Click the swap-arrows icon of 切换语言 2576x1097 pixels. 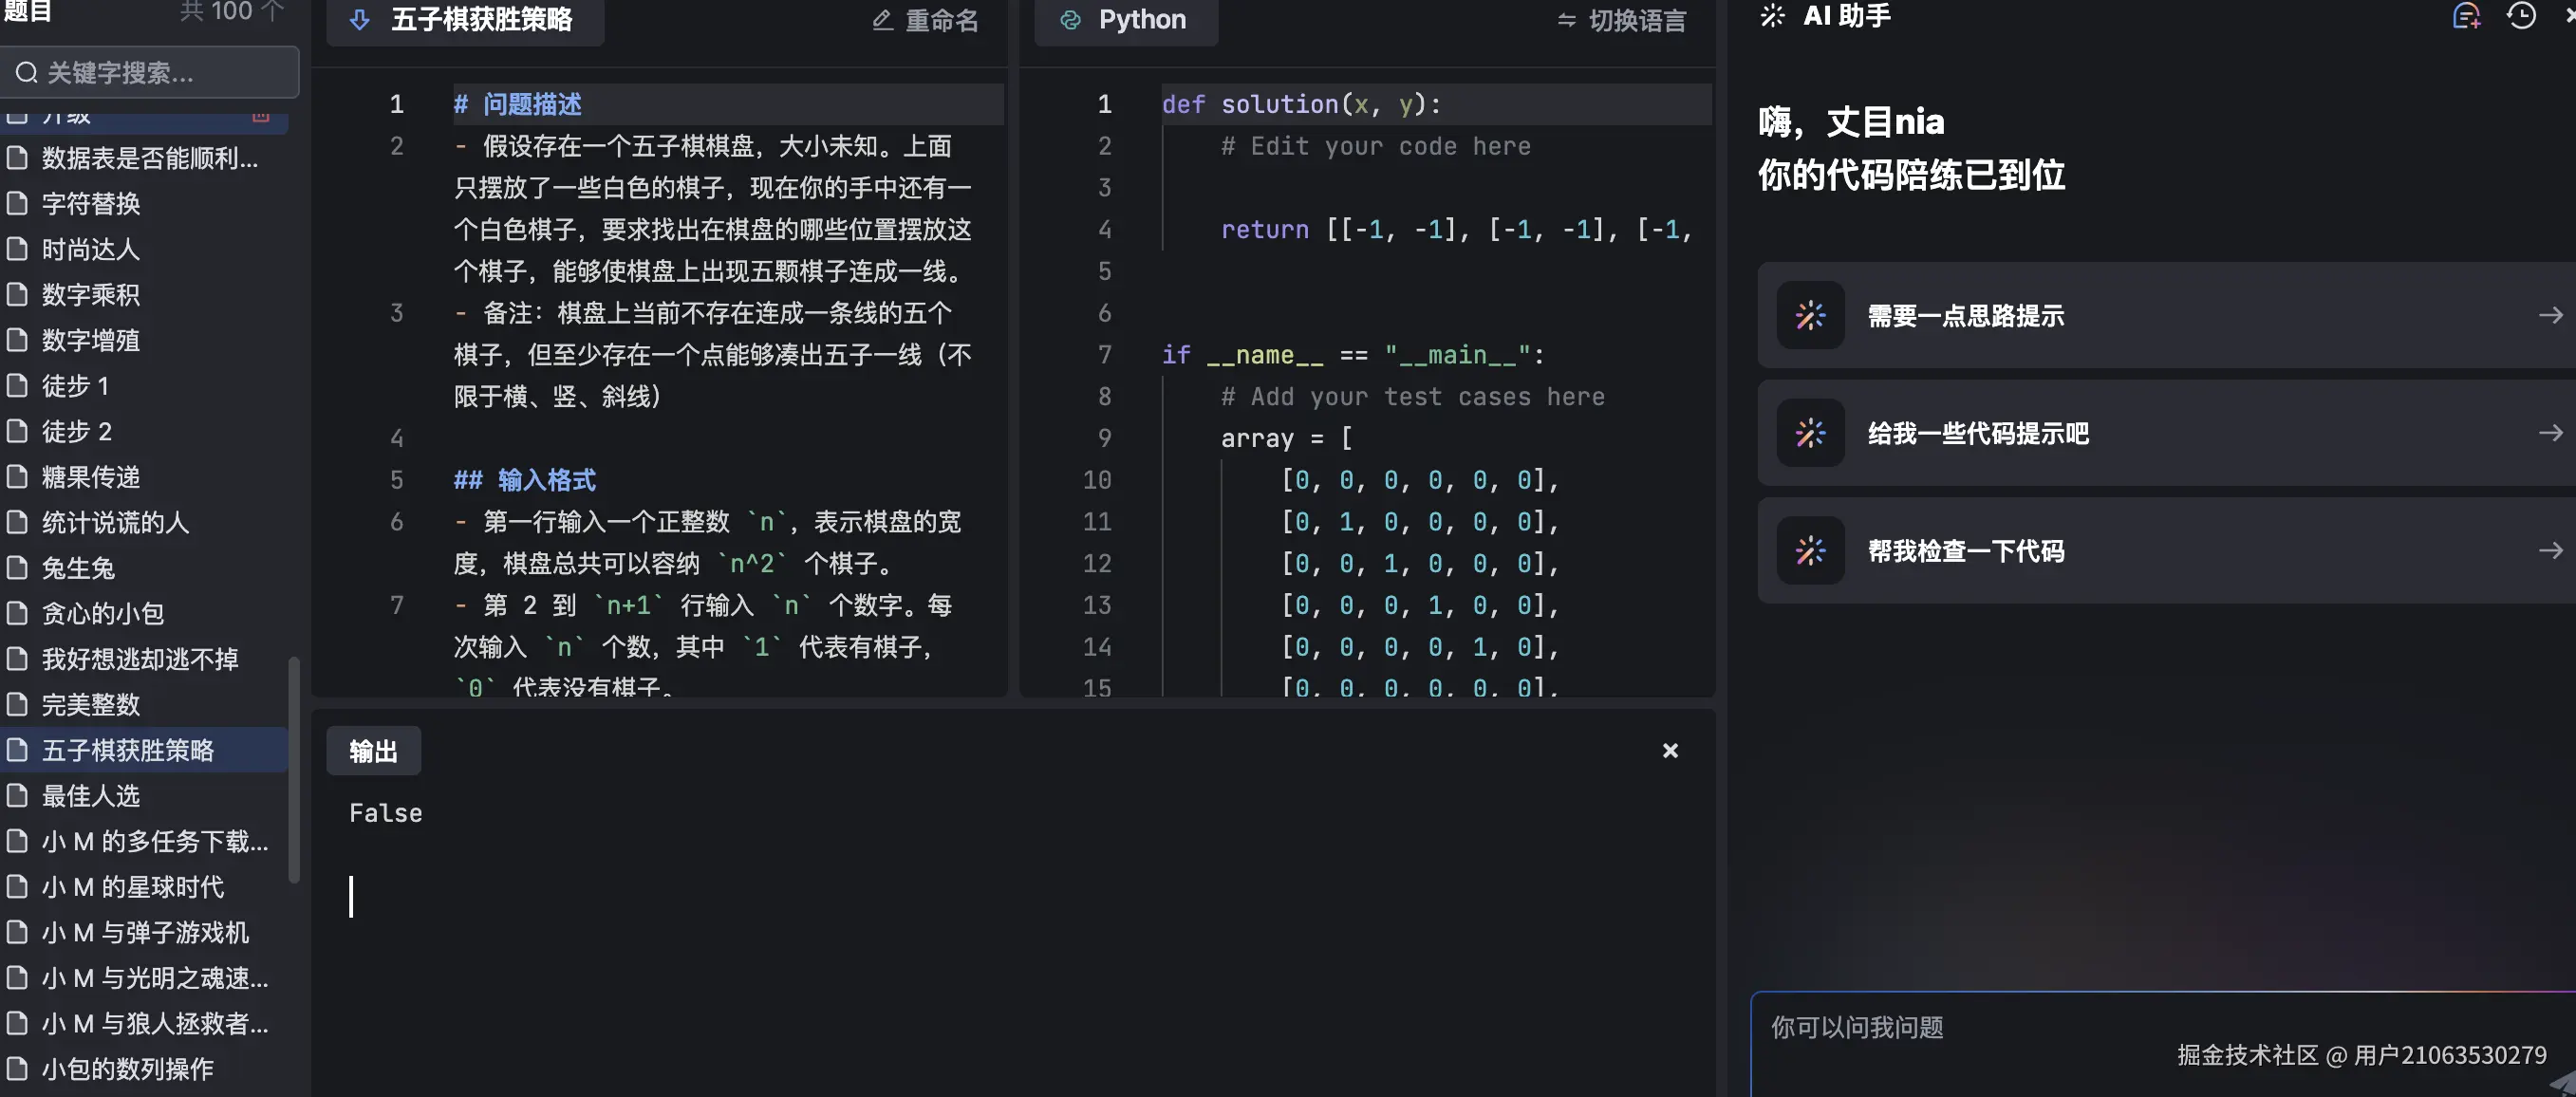point(1566,20)
